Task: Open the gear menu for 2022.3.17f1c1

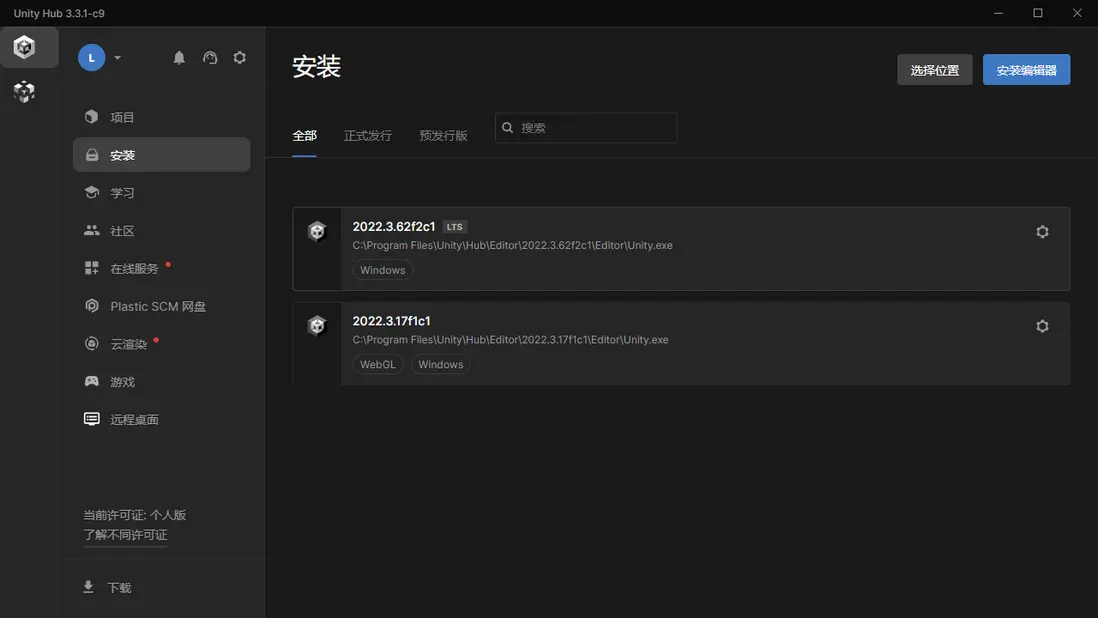Action: pos(1042,326)
